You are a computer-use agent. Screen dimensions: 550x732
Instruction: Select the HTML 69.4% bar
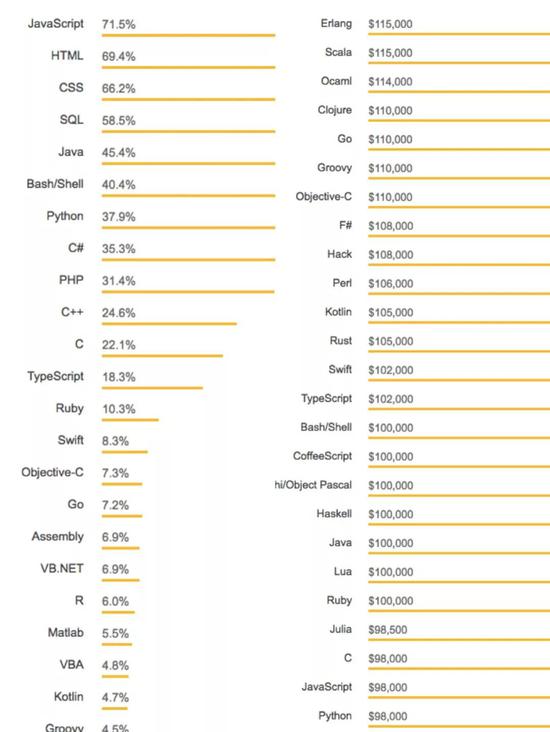pyautogui.click(x=189, y=67)
